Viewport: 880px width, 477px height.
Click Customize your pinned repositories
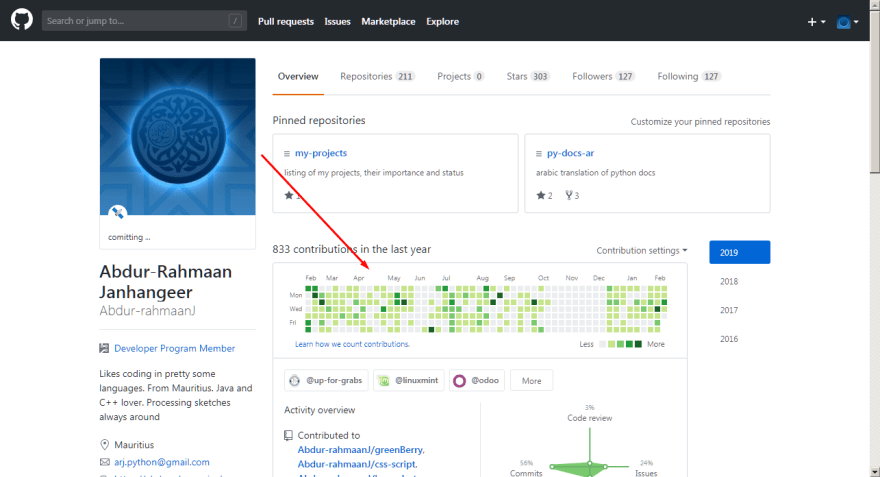(x=700, y=122)
